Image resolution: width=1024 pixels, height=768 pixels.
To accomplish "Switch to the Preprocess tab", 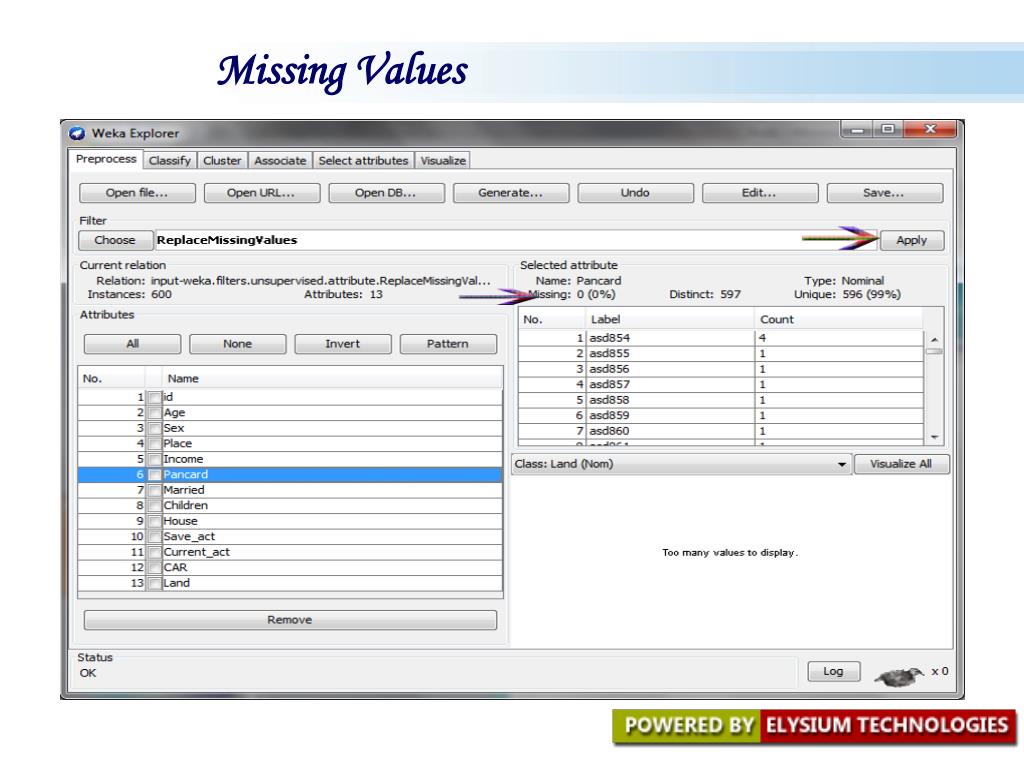I will pos(106,159).
